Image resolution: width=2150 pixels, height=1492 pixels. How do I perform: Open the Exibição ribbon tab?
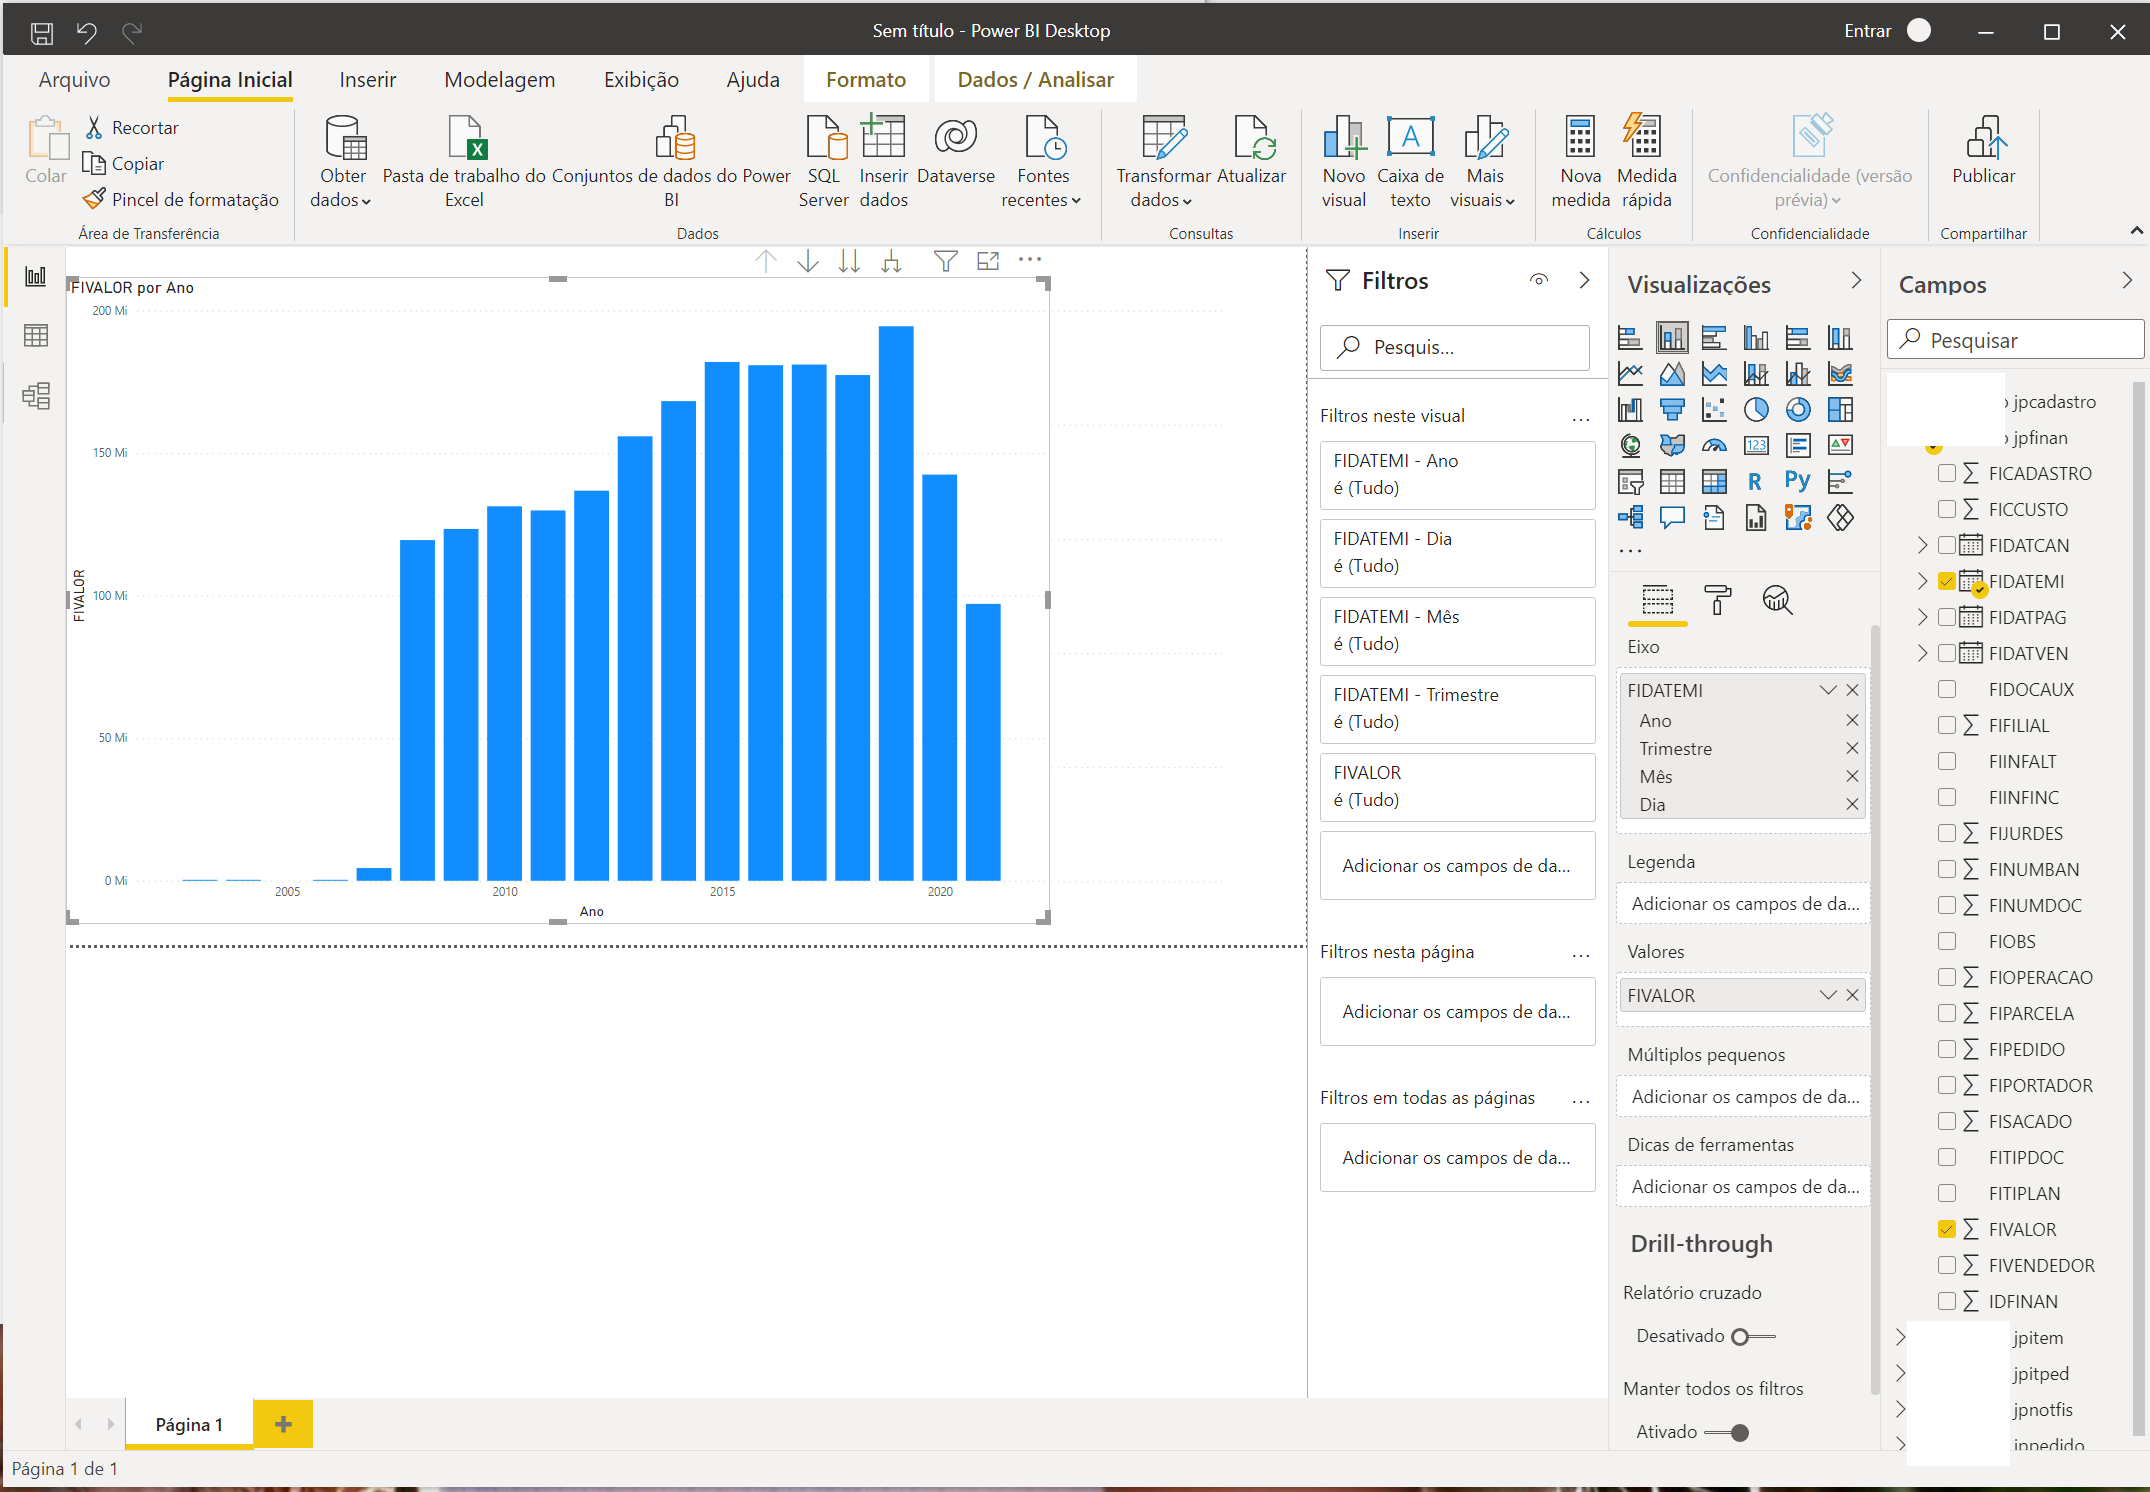pos(640,80)
